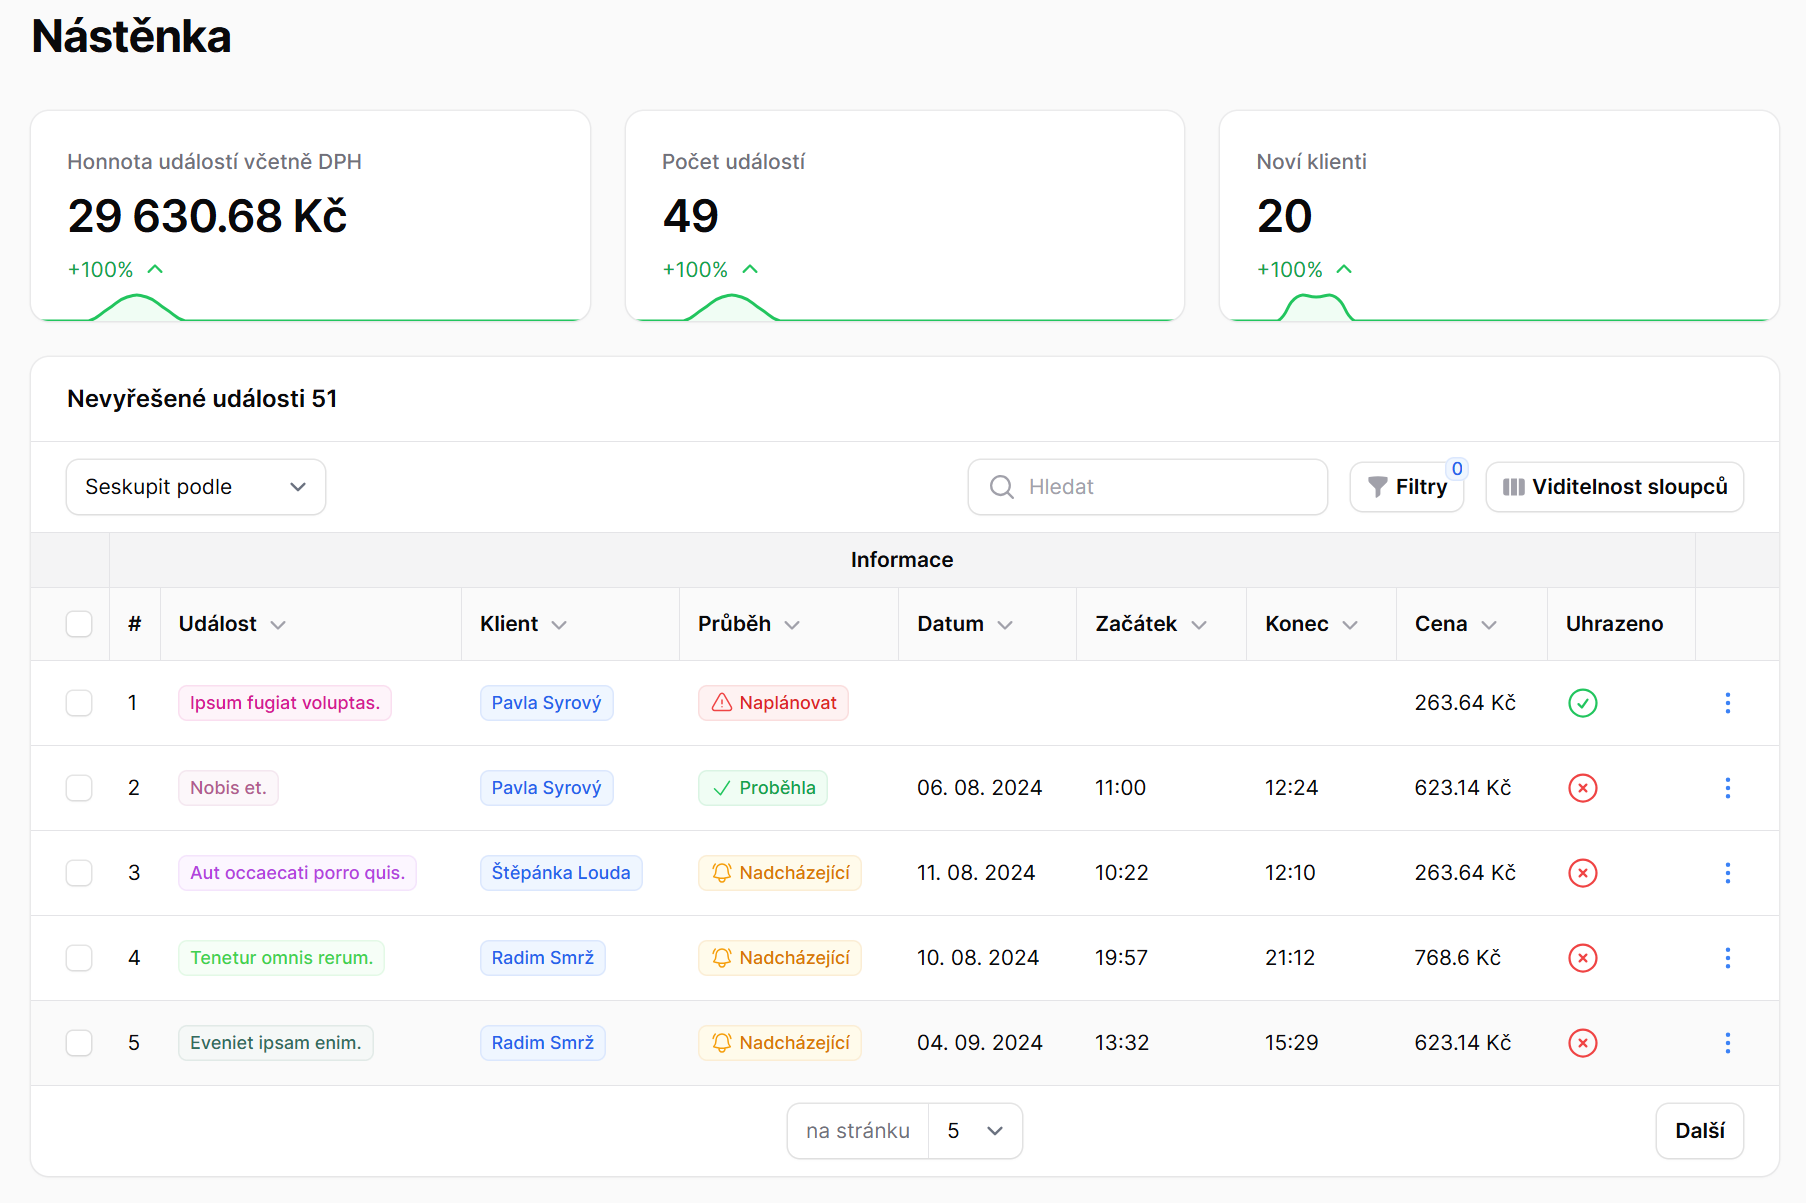
Task: Open row 3 three-dot actions menu
Action: click(x=1727, y=873)
